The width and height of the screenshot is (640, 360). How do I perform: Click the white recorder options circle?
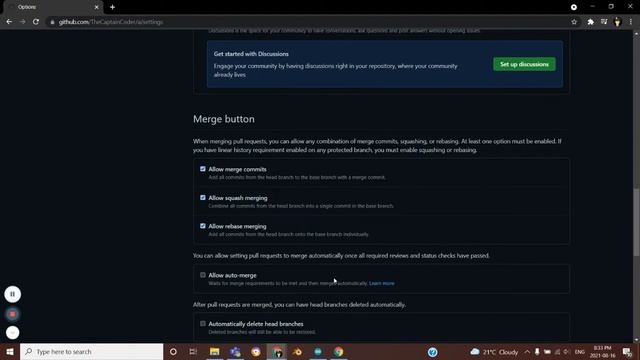click(x=13, y=333)
